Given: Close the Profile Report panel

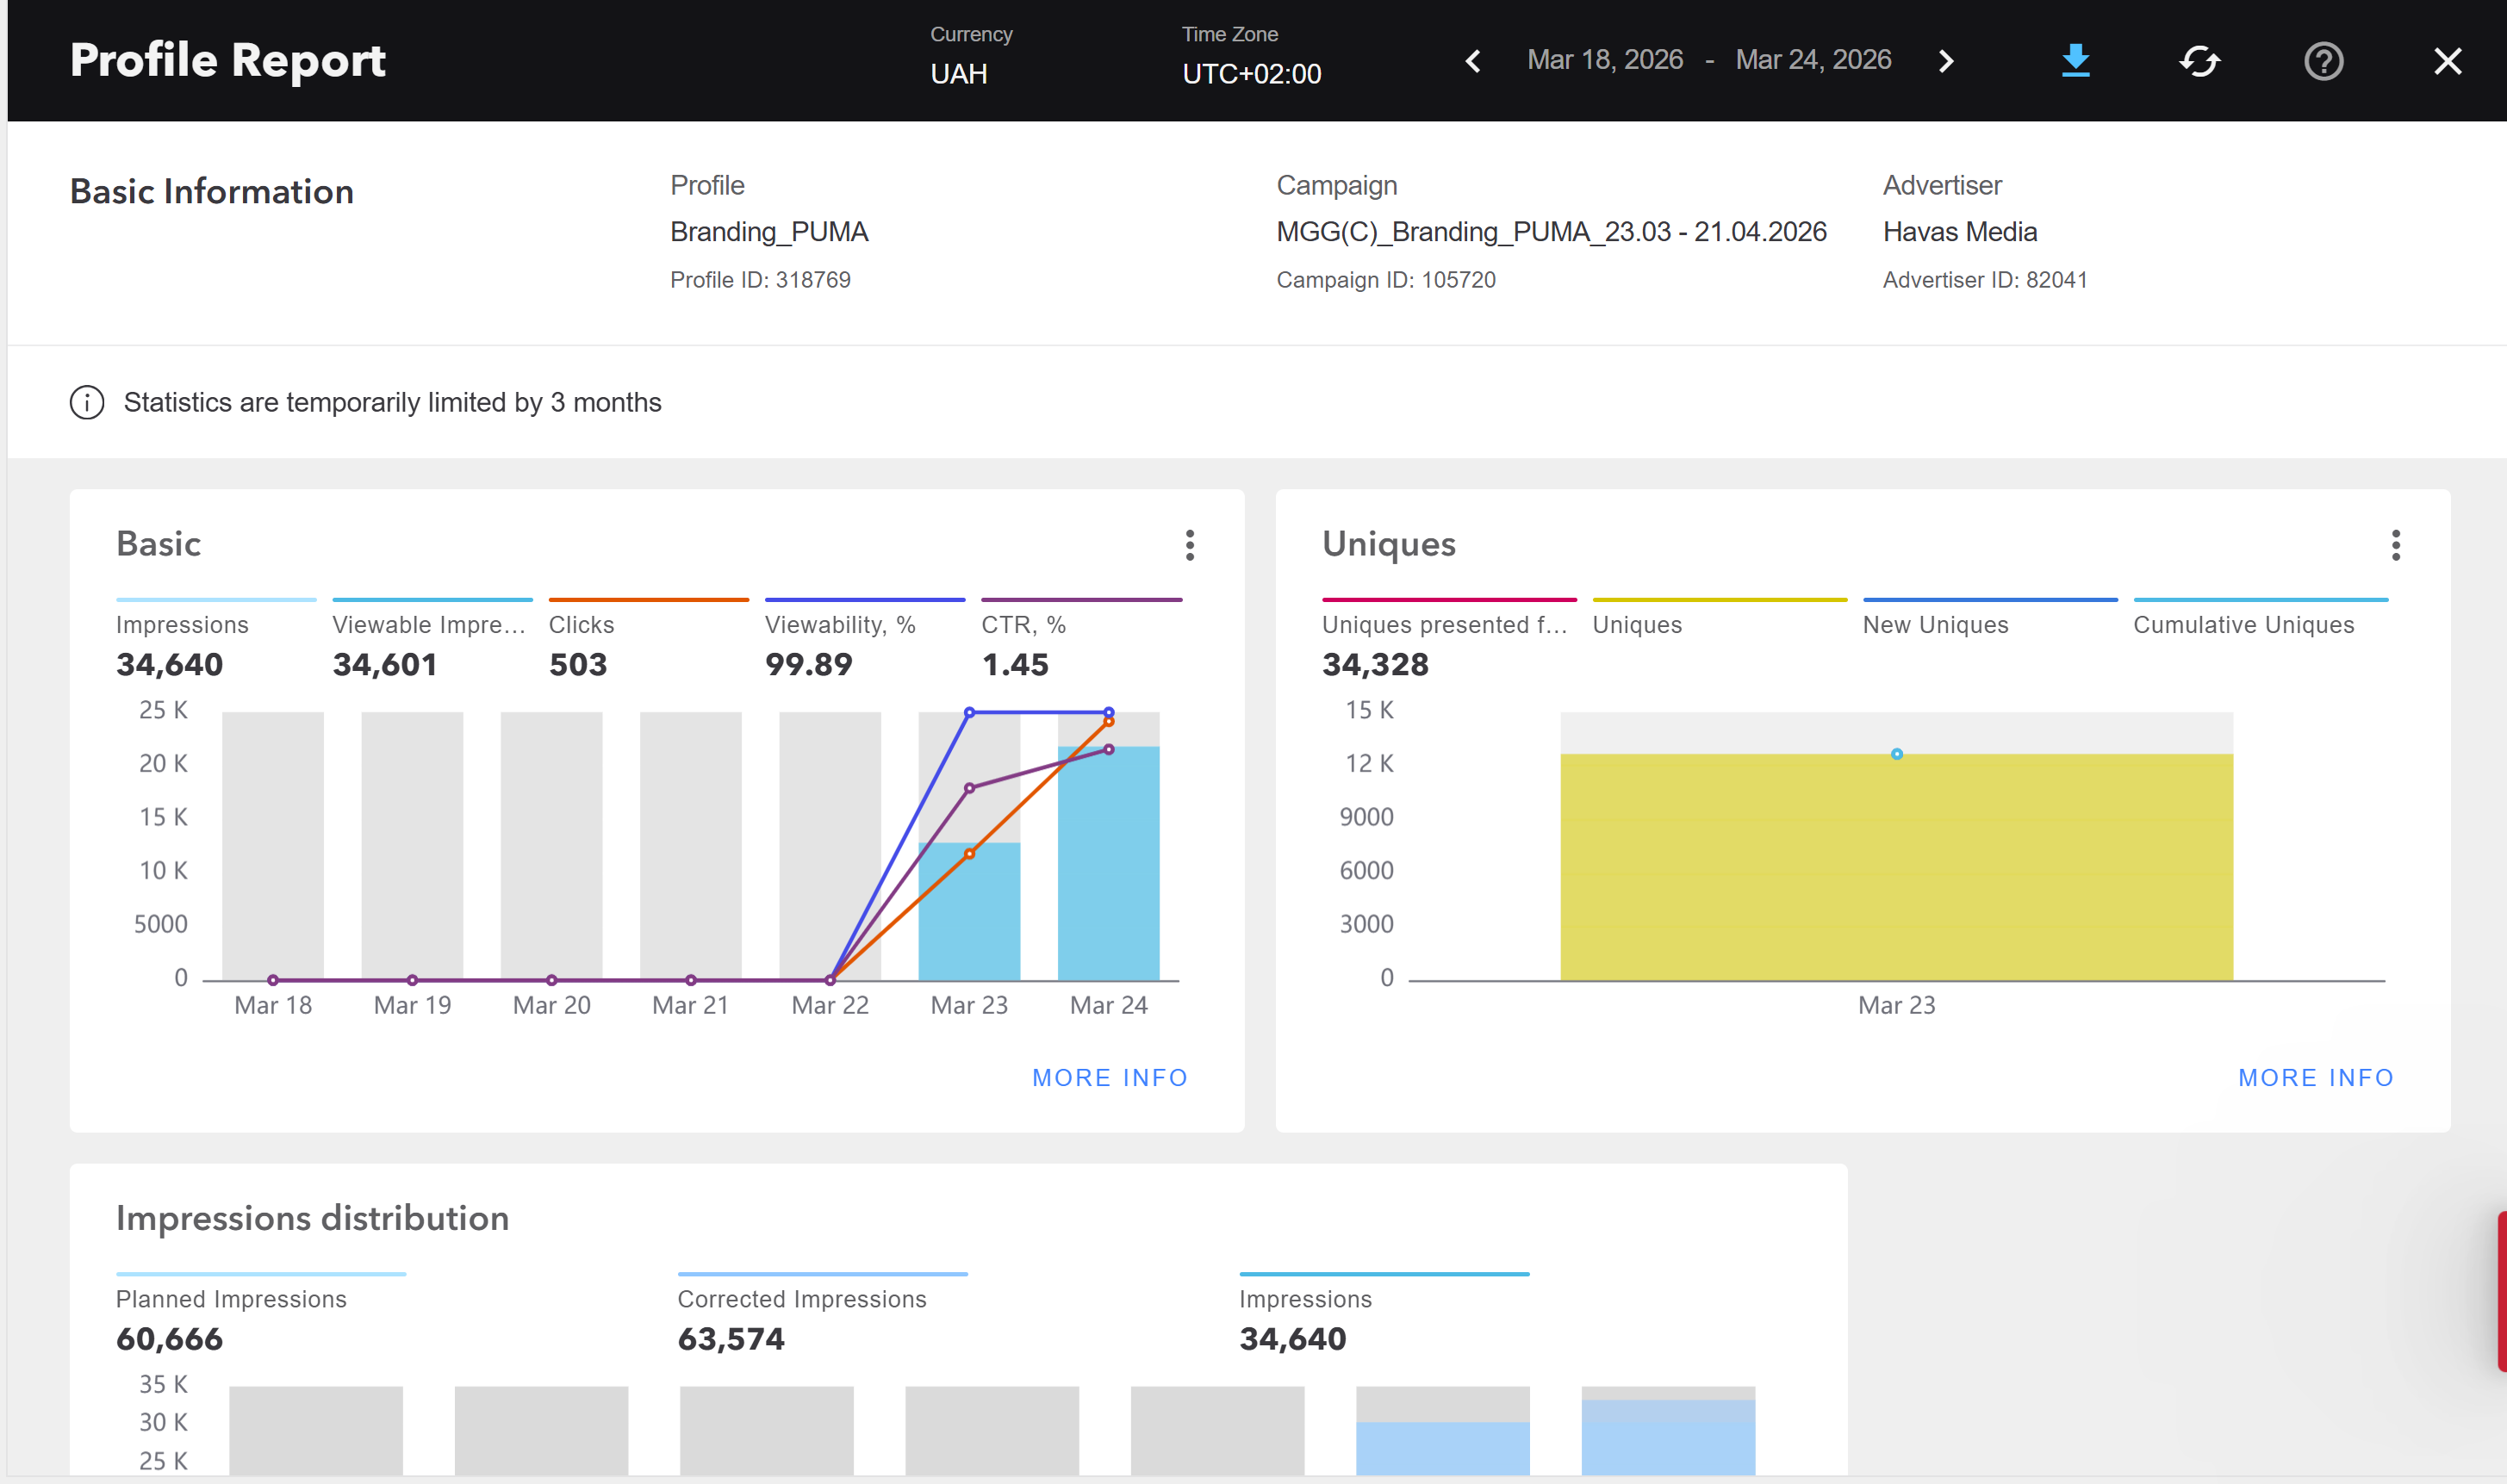Looking at the screenshot, I should tap(2447, 61).
